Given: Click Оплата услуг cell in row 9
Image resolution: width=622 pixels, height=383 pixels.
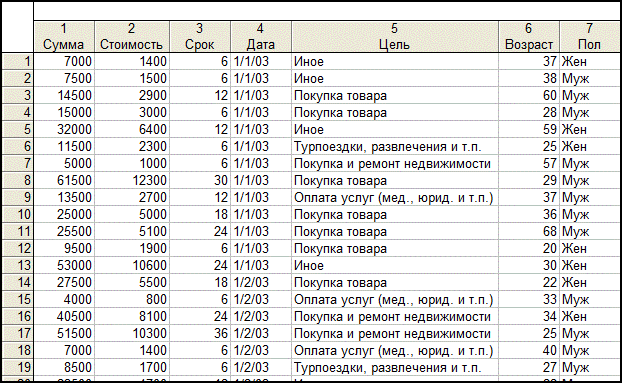Looking at the screenshot, I should click(395, 197).
